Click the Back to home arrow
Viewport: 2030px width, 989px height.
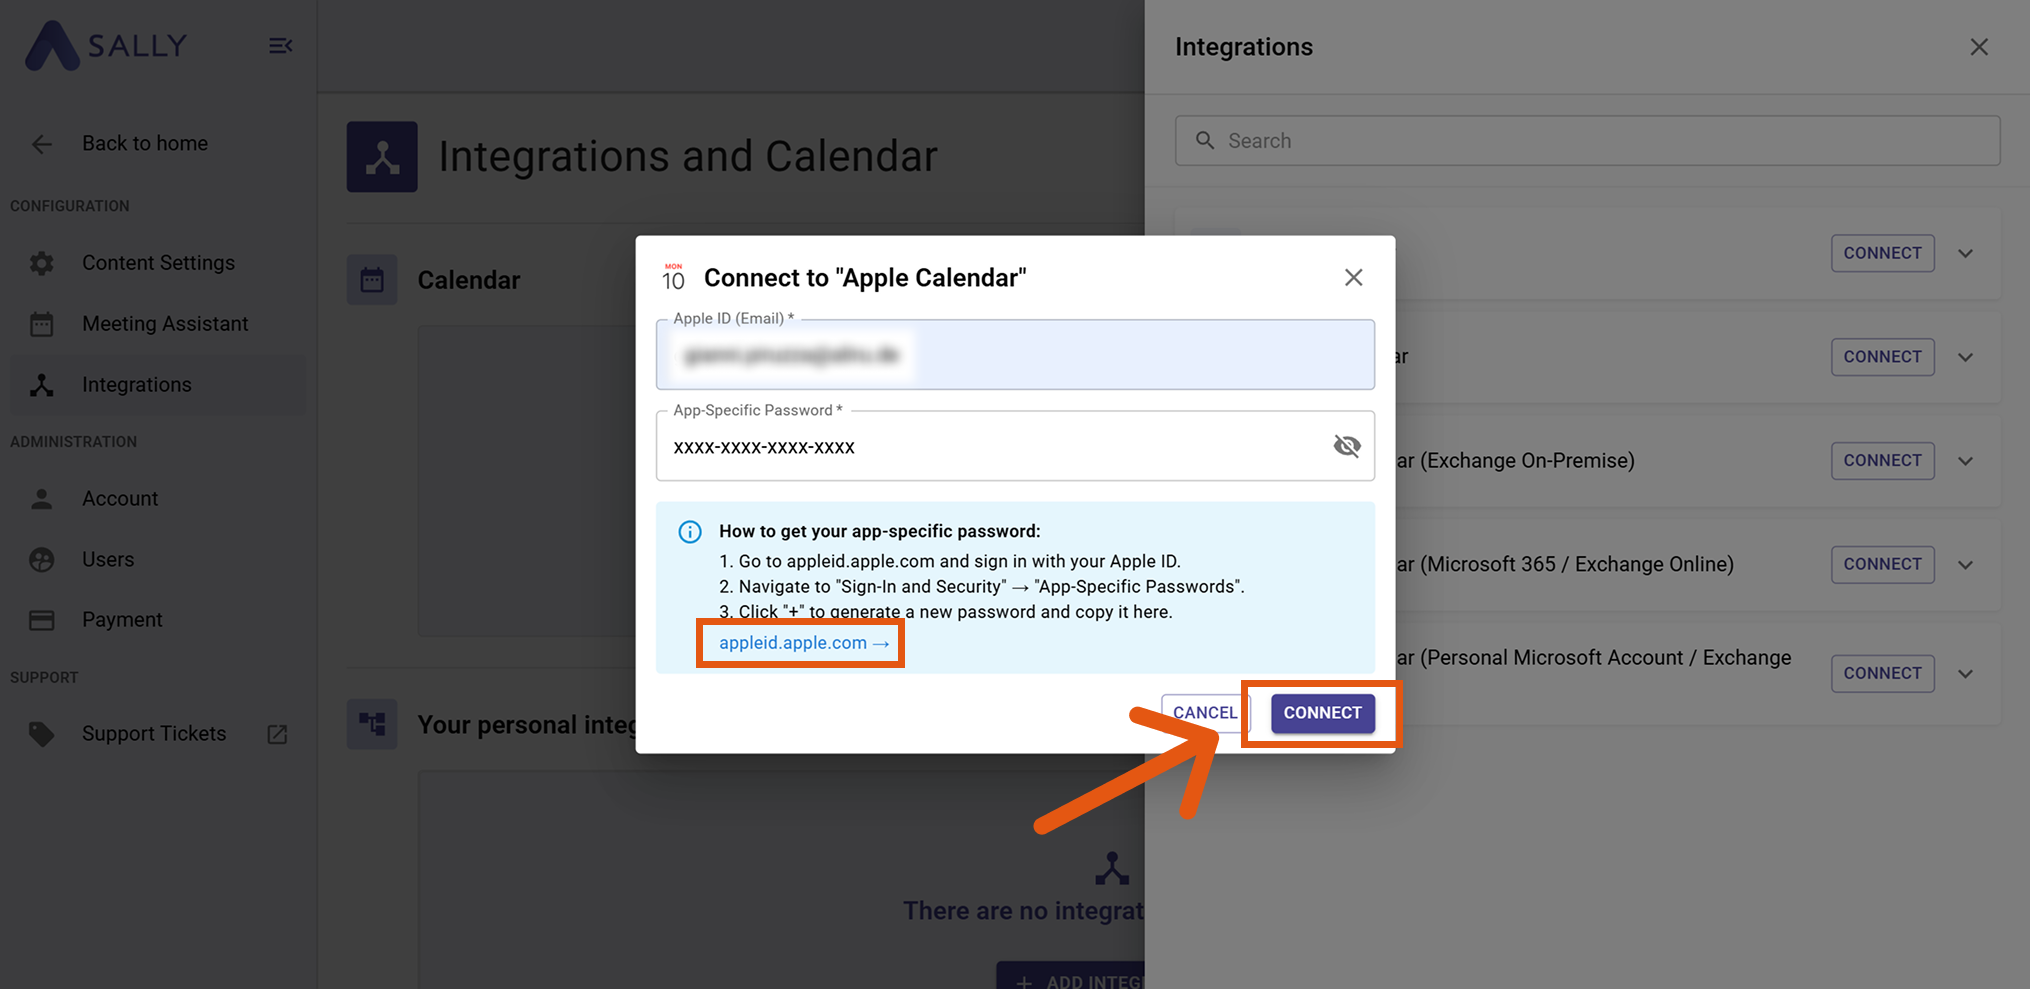tap(42, 144)
